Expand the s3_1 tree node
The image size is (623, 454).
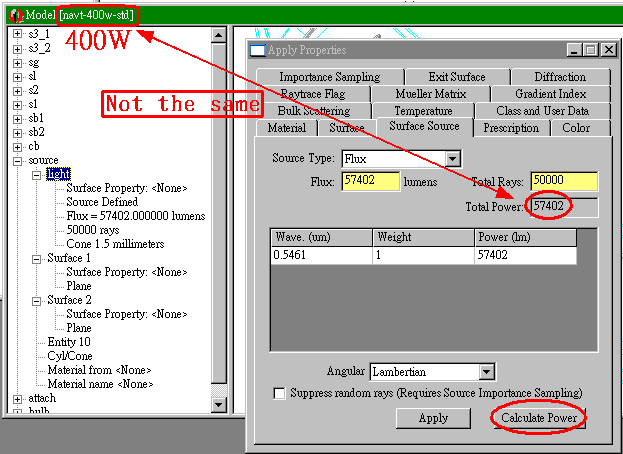[x=17, y=34]
